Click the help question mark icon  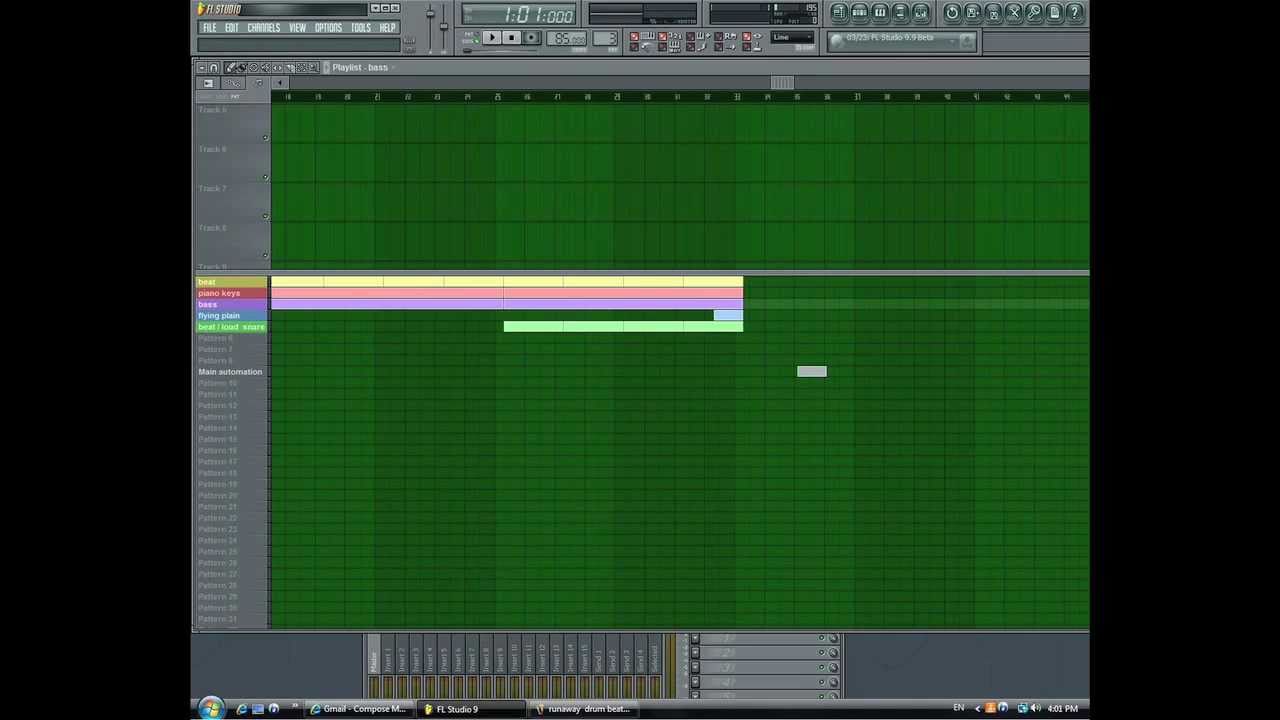point(1075,12)
